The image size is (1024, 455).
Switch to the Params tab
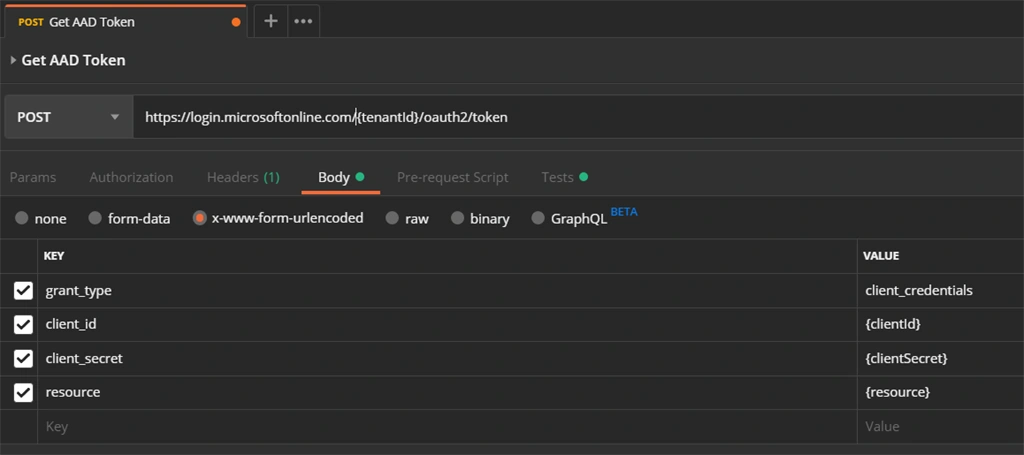click(x=33, y=178)
